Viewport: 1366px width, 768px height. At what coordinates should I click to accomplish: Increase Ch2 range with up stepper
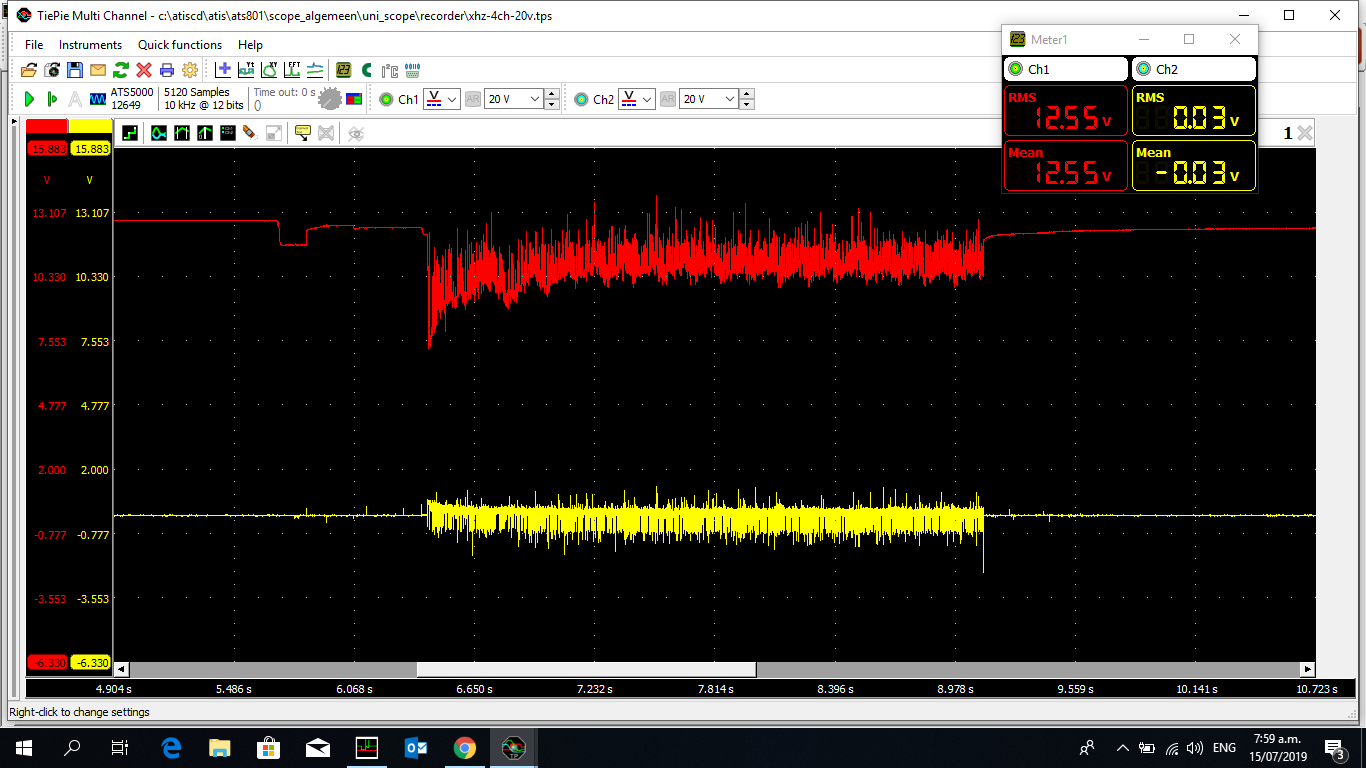click(746, 95)
